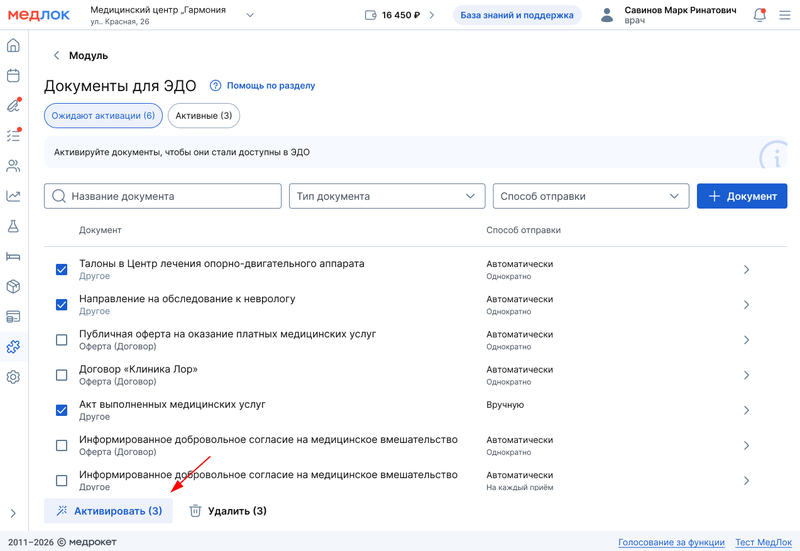The width and height of the screenshot is (800, 551).
Task: Open the calendar icon in sidebar
Action: pos(13,76)
